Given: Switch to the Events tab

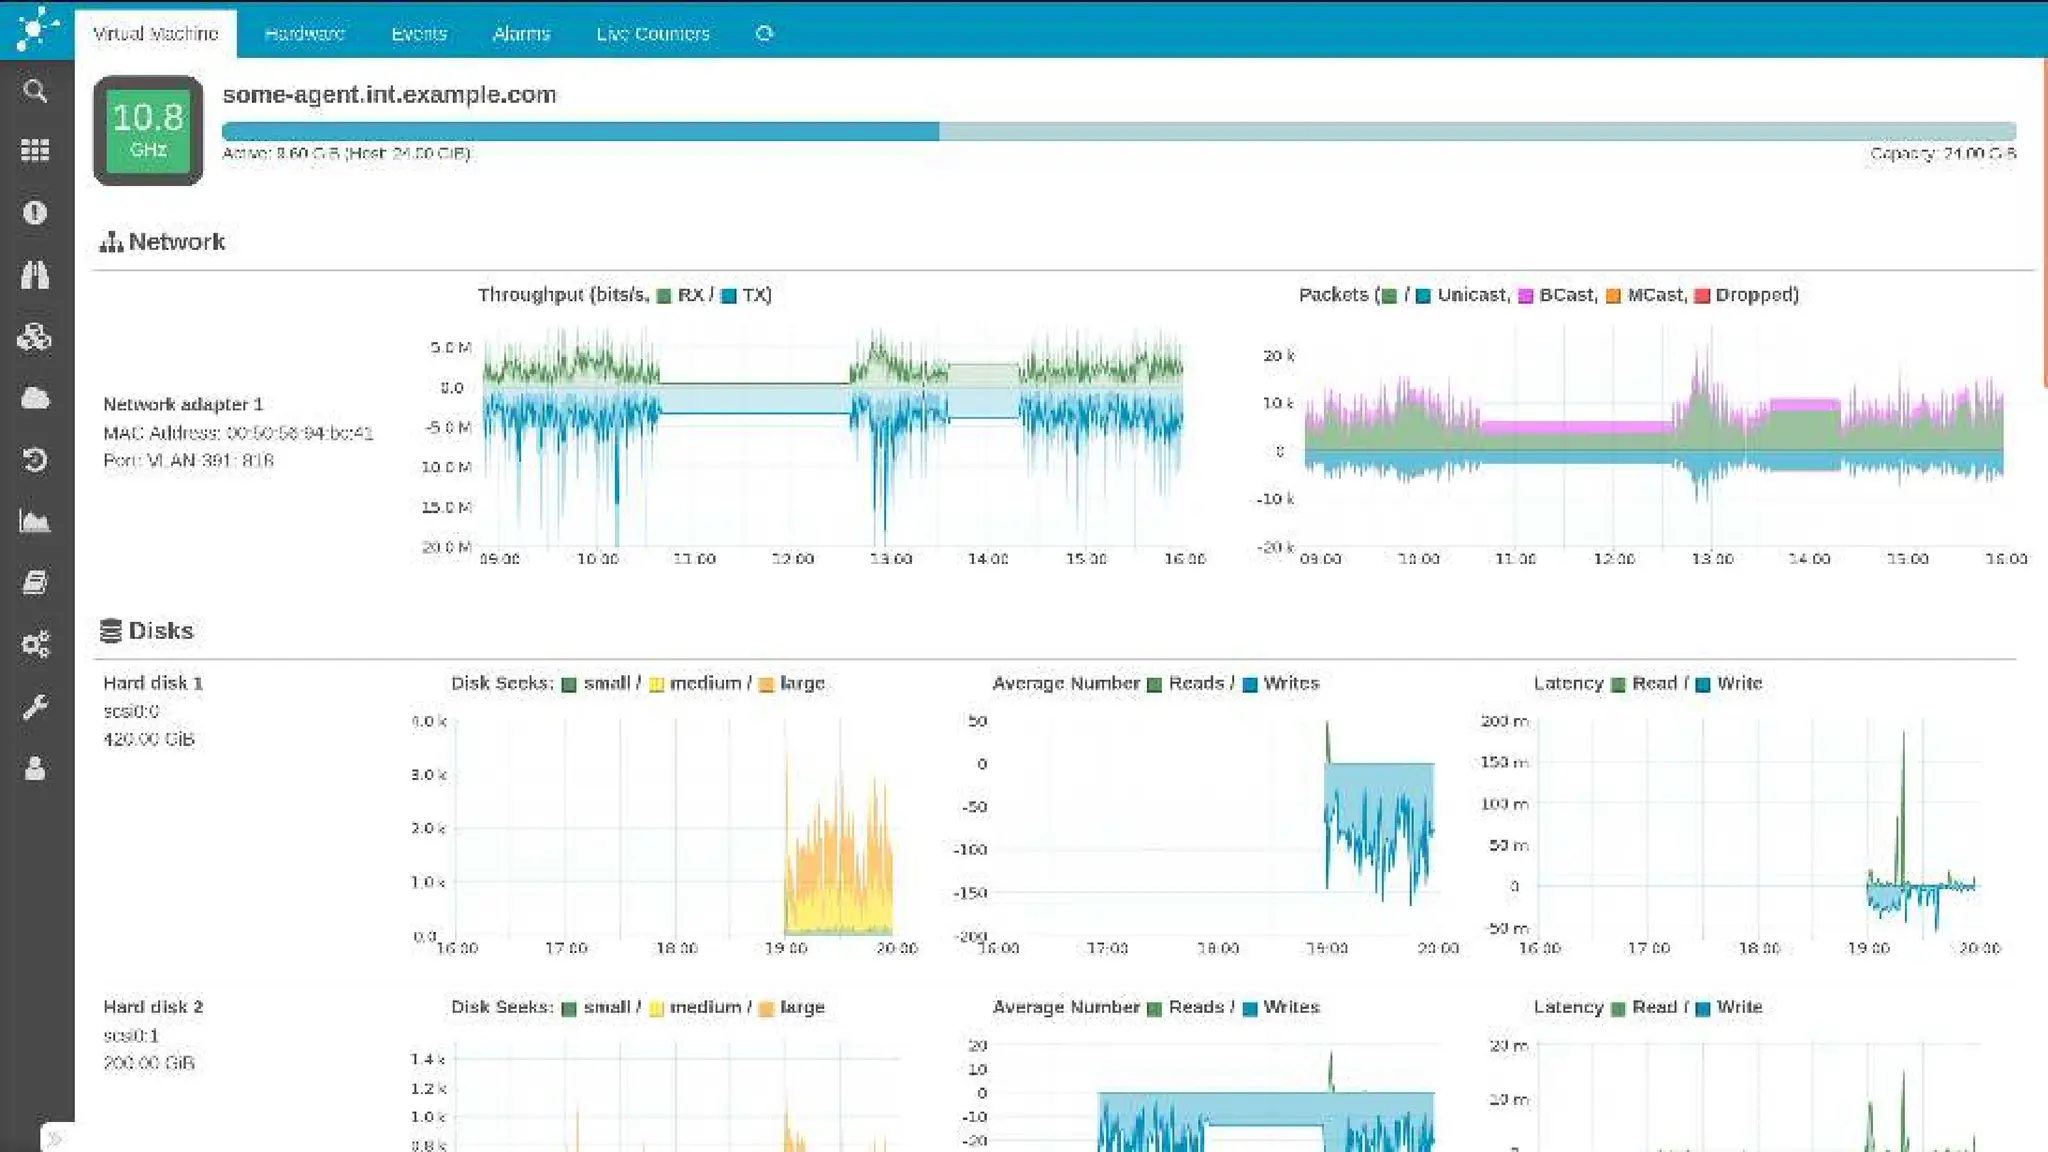Looking at the screenshot, I should click(418, 33).
